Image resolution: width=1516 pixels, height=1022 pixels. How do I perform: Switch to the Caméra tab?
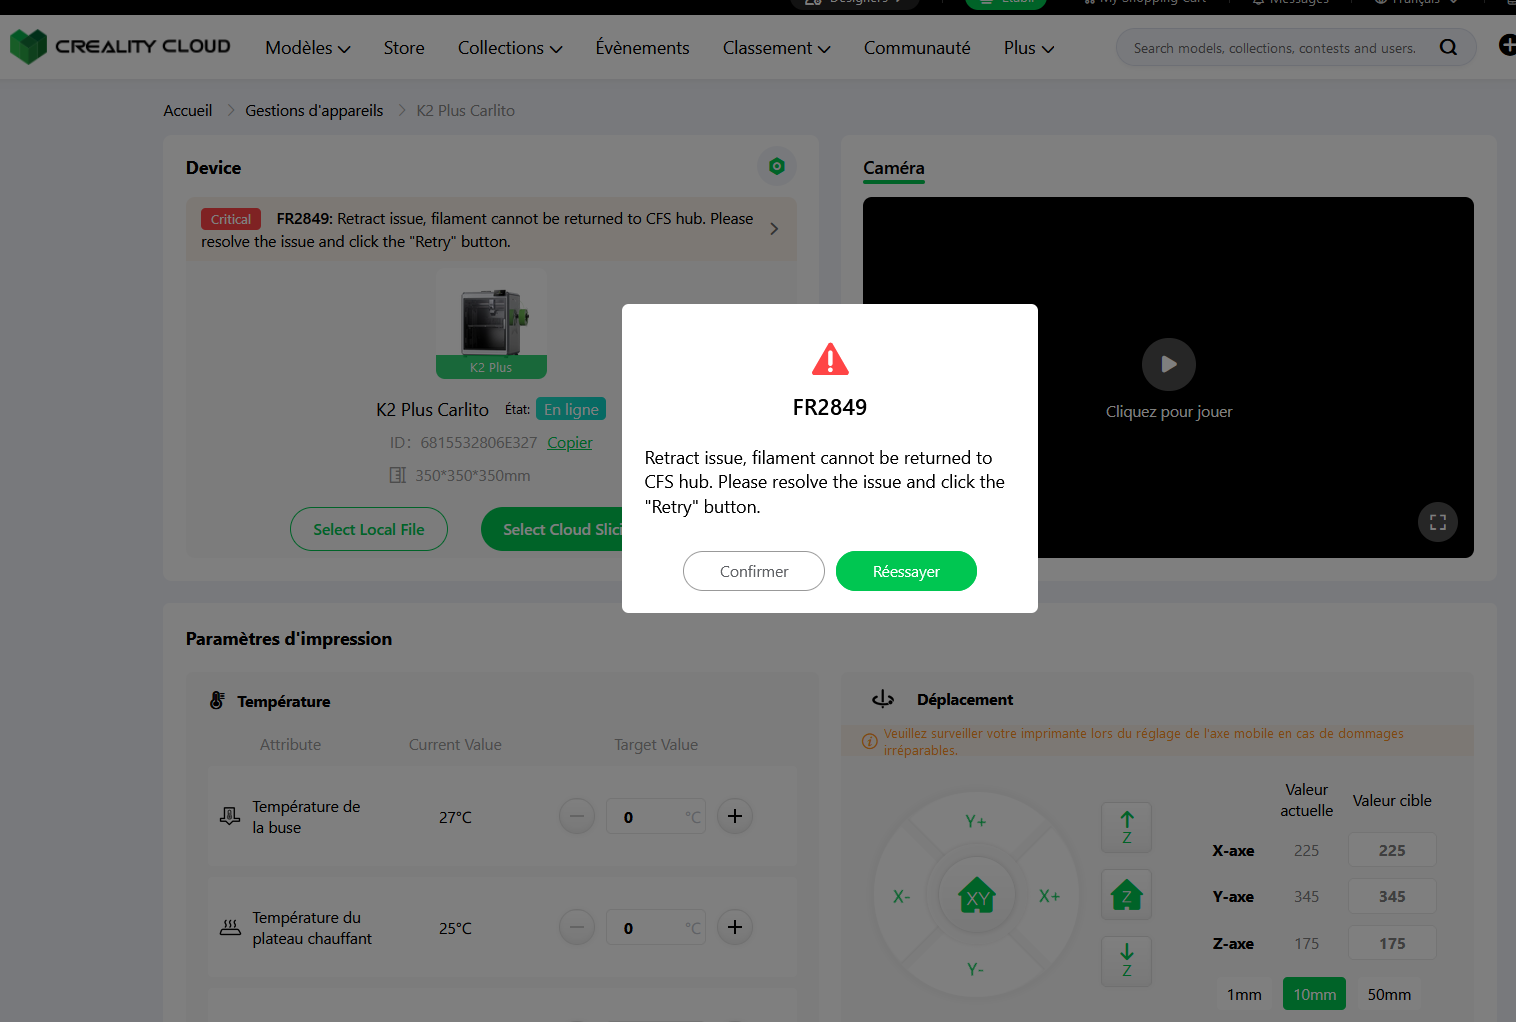pos(894,168)
